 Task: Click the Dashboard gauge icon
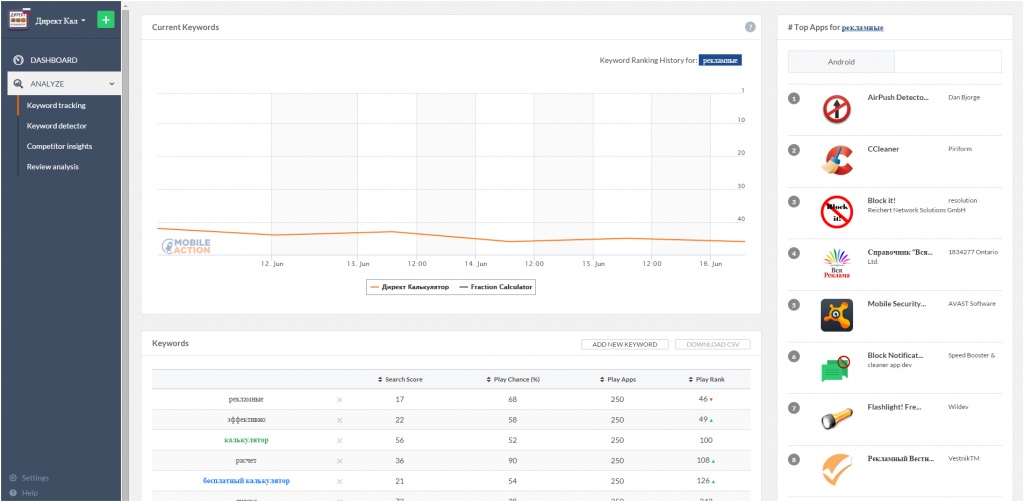18,60
